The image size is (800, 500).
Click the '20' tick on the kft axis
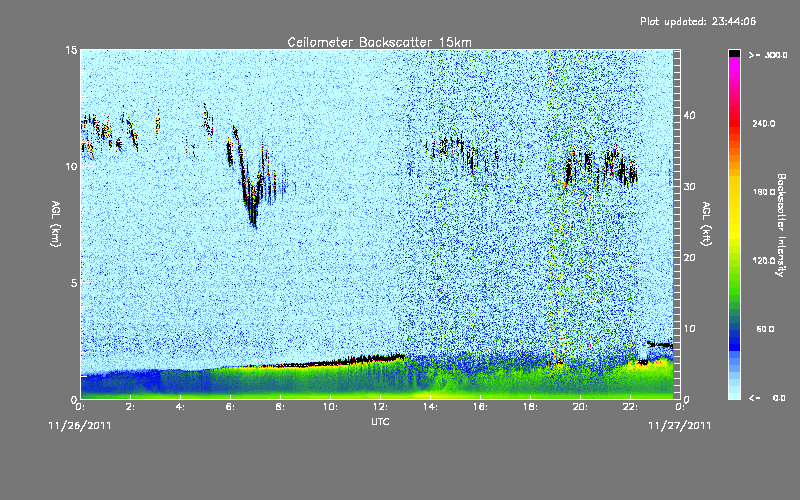689,258
